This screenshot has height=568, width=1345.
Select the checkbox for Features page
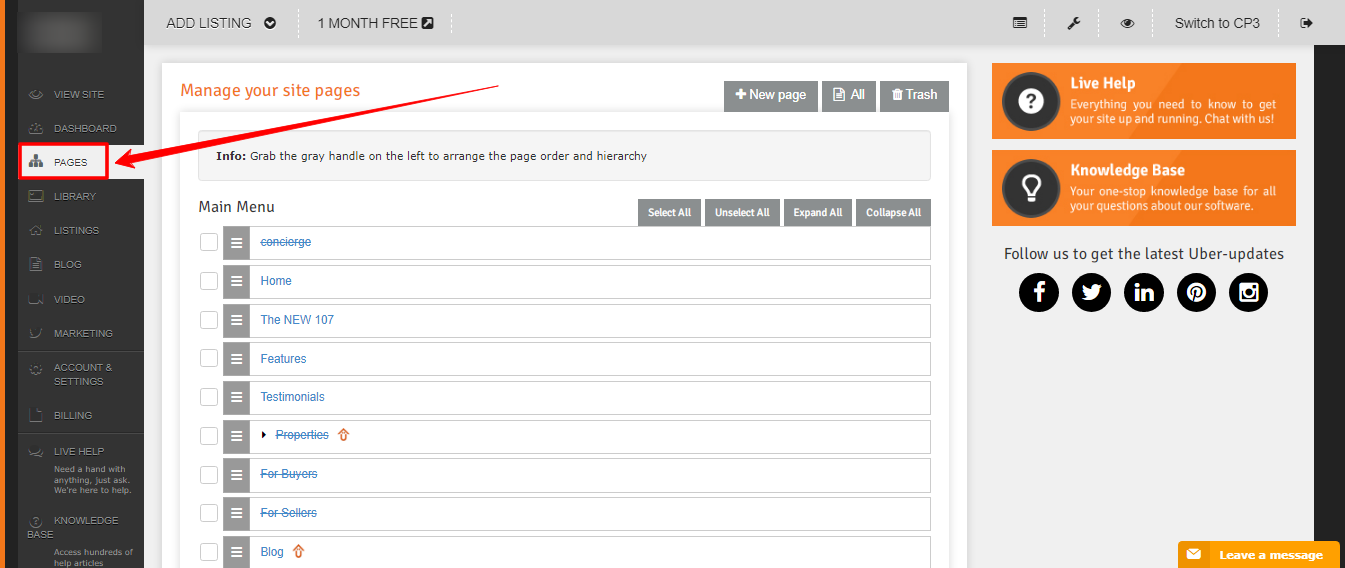click(208, 359)
